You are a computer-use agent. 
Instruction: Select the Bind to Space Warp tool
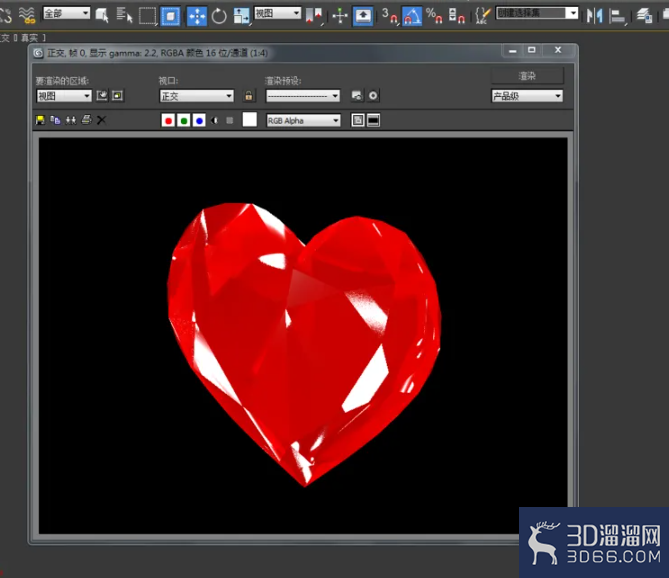tap(26, 15)
